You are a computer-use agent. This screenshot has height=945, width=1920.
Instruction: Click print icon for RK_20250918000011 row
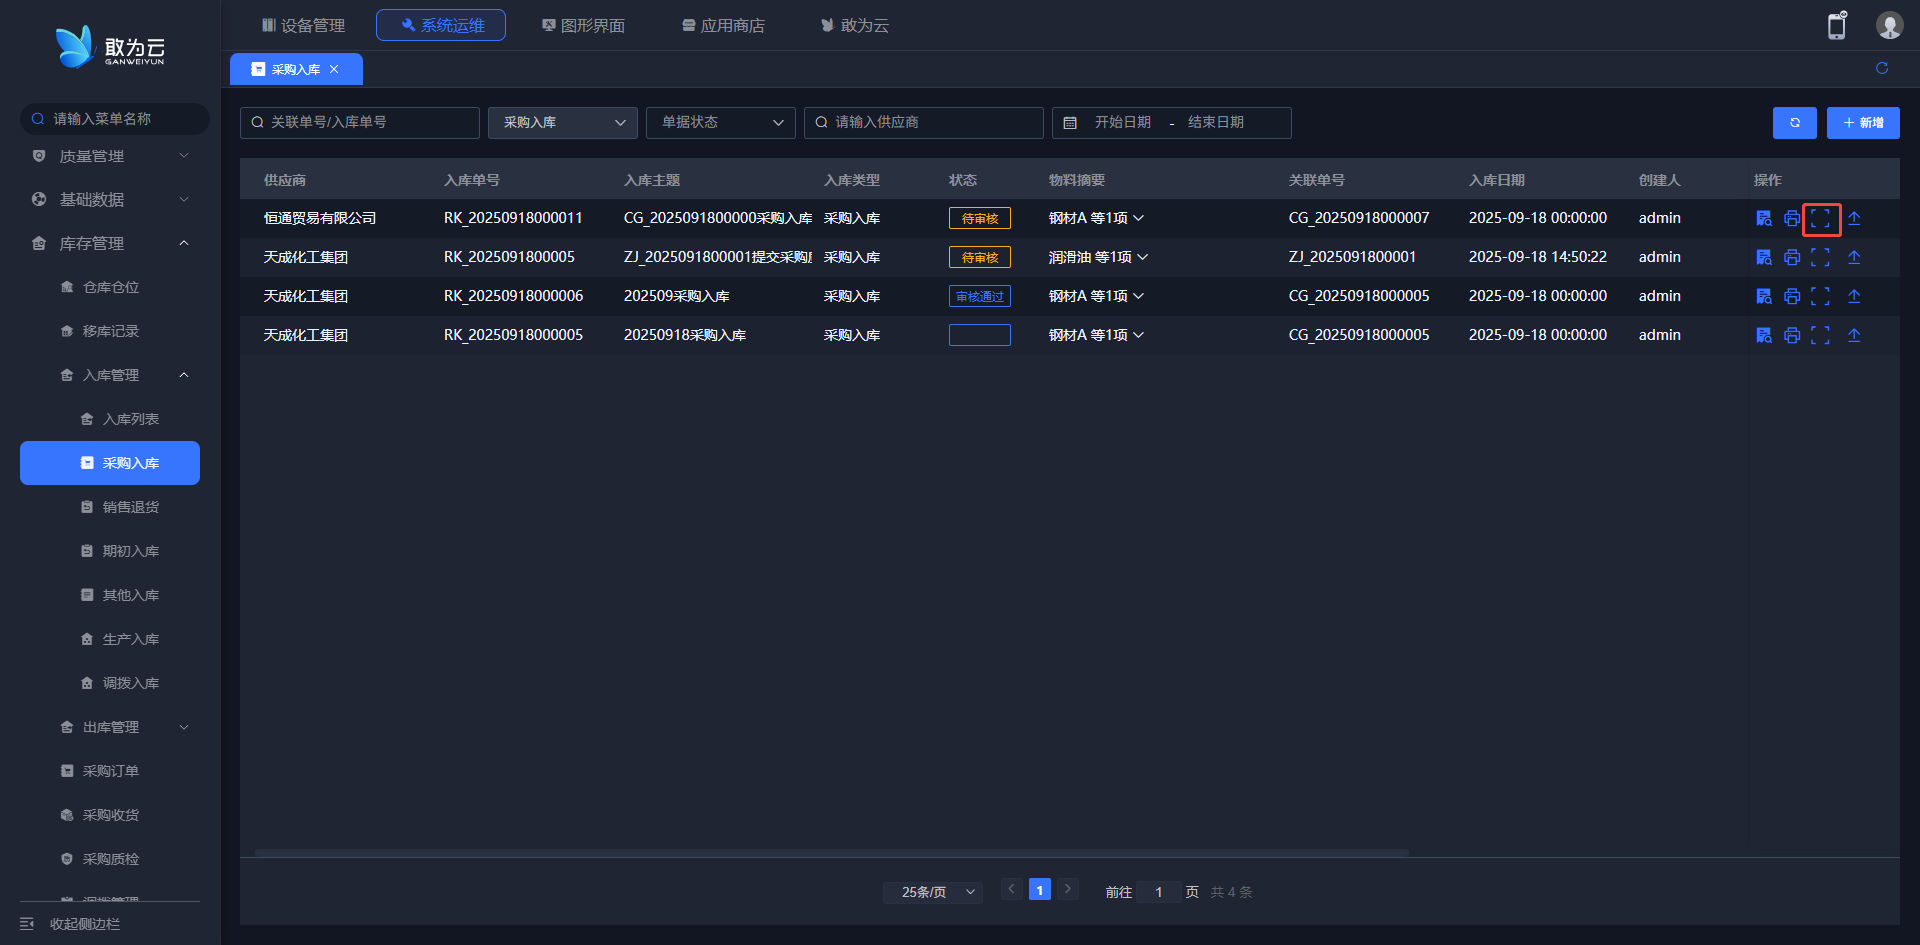point(1791,218)
